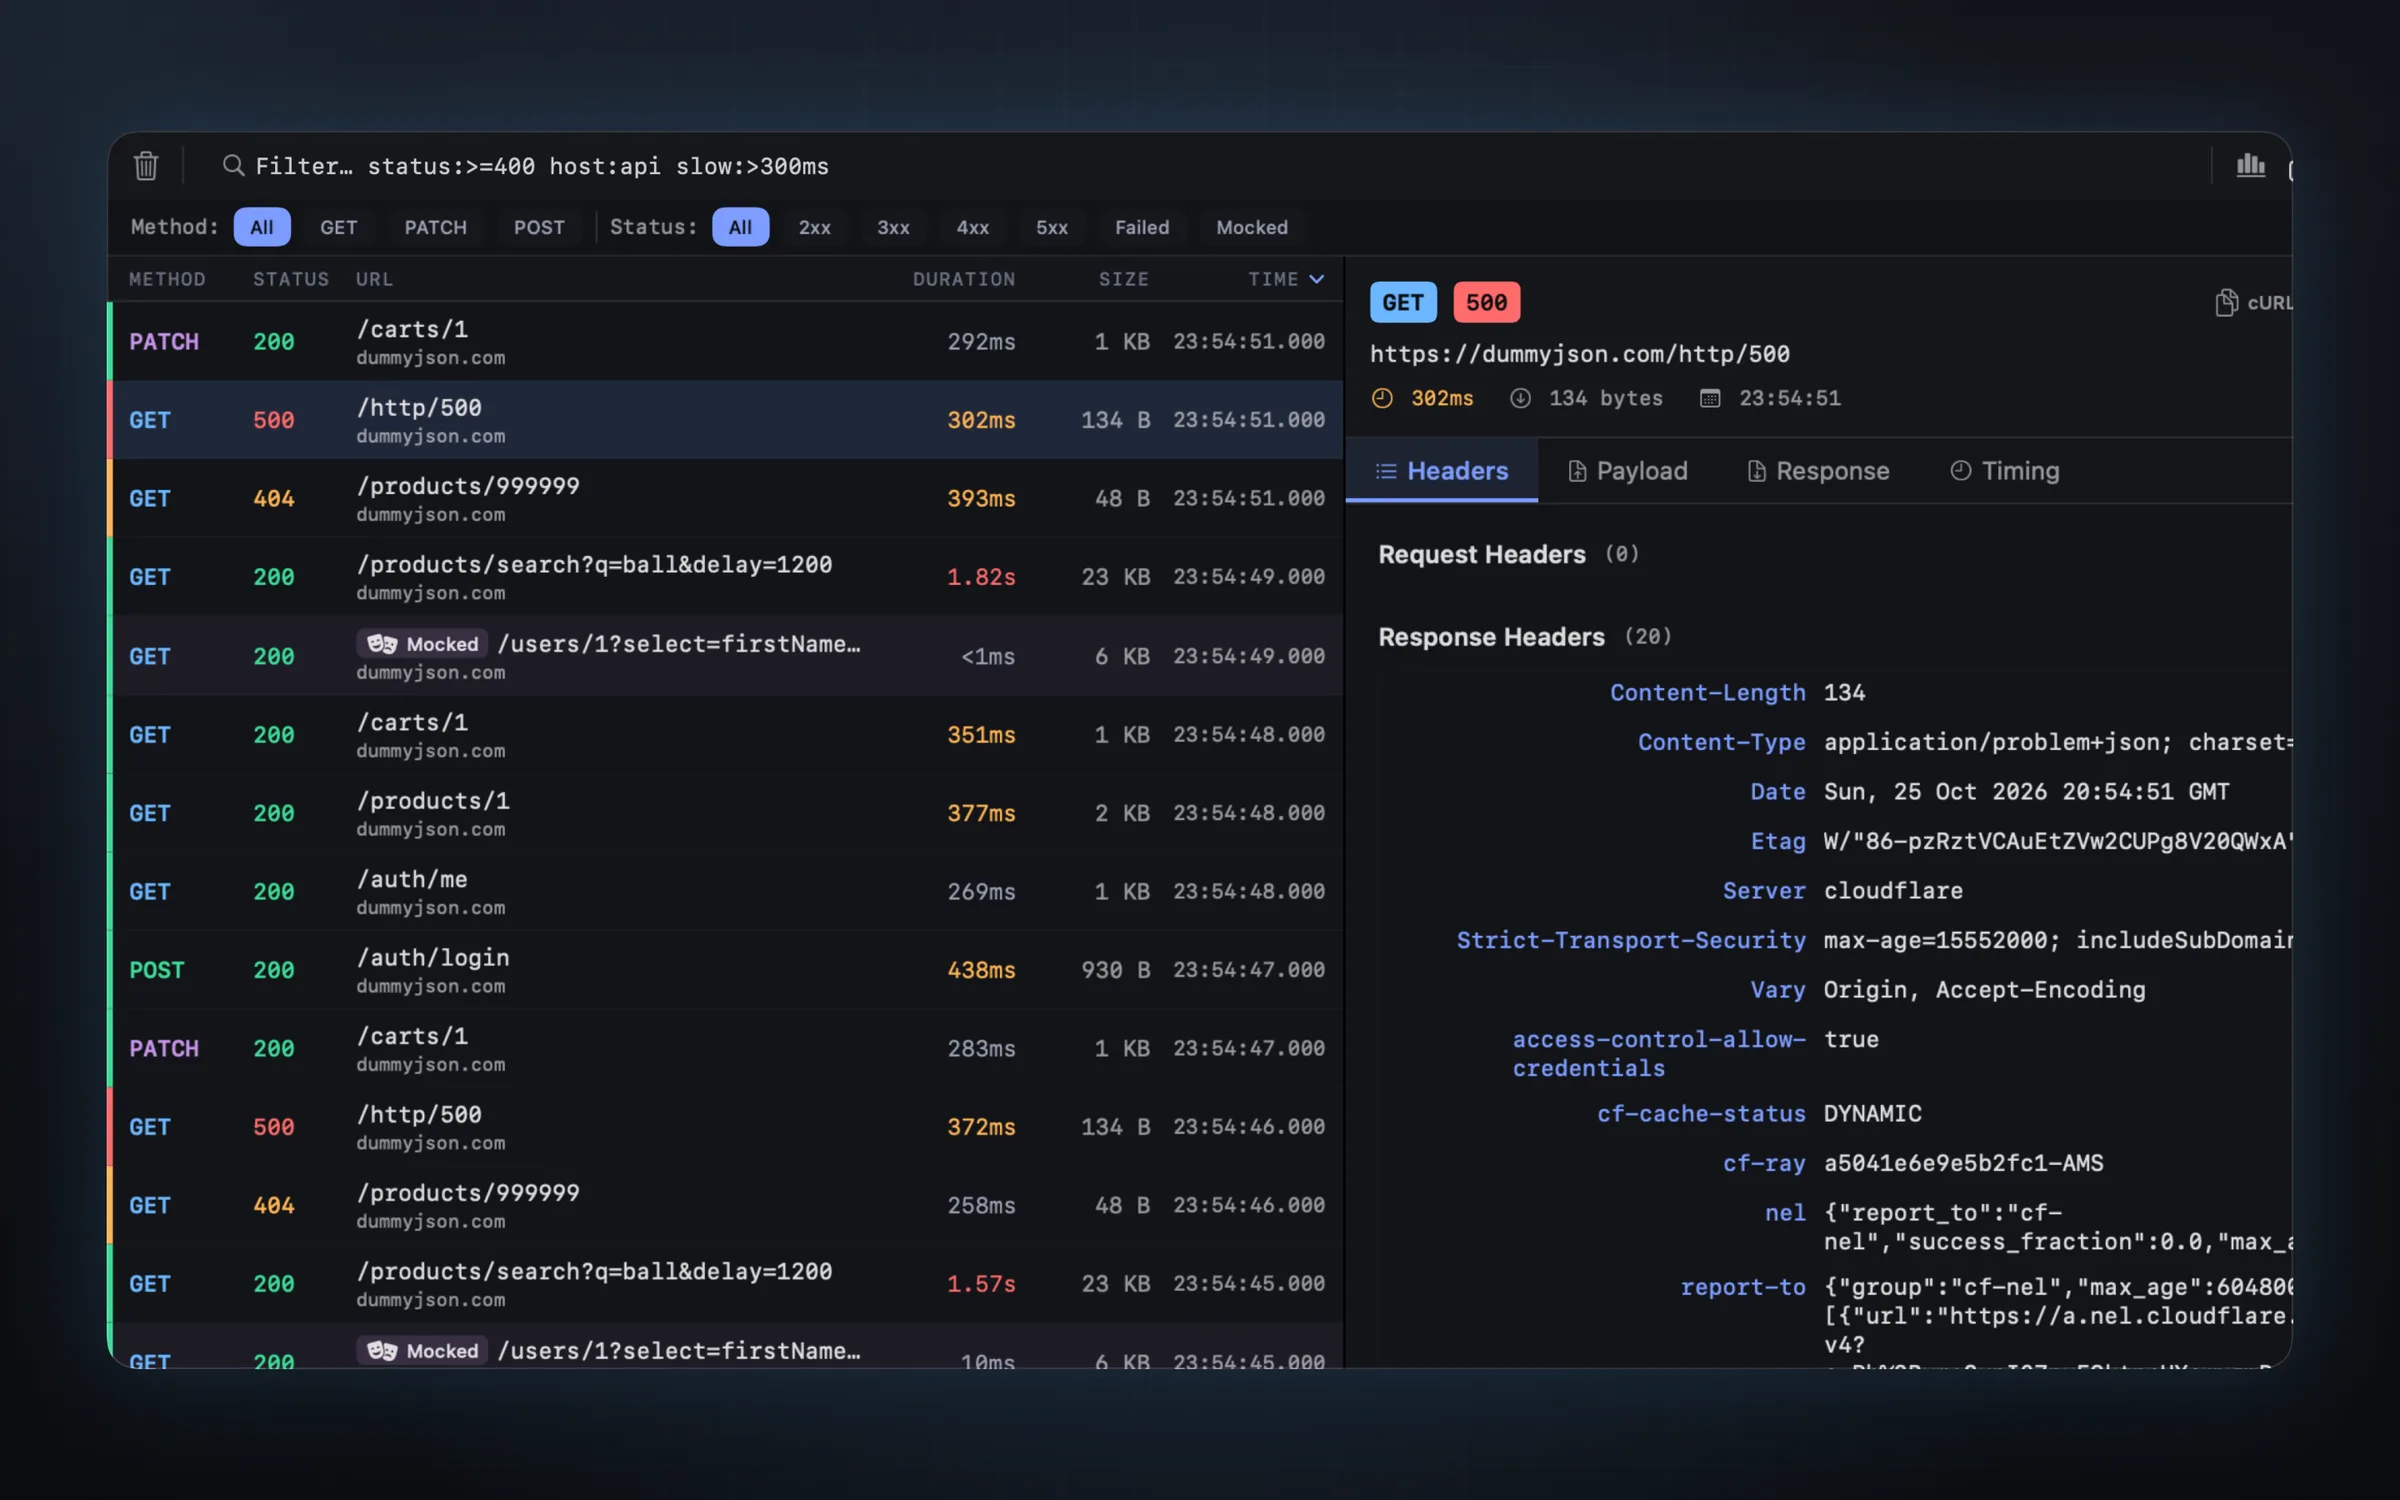The width and height of the screenshot is (2400, 1500).
Task: Show only 4xx status responses
Action: [972, 227]
